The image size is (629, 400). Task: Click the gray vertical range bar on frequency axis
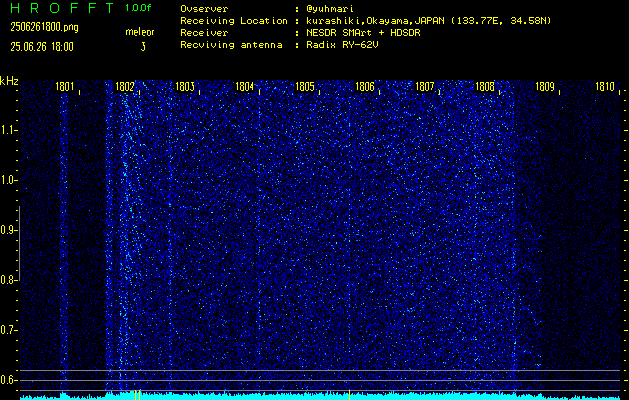19,243
